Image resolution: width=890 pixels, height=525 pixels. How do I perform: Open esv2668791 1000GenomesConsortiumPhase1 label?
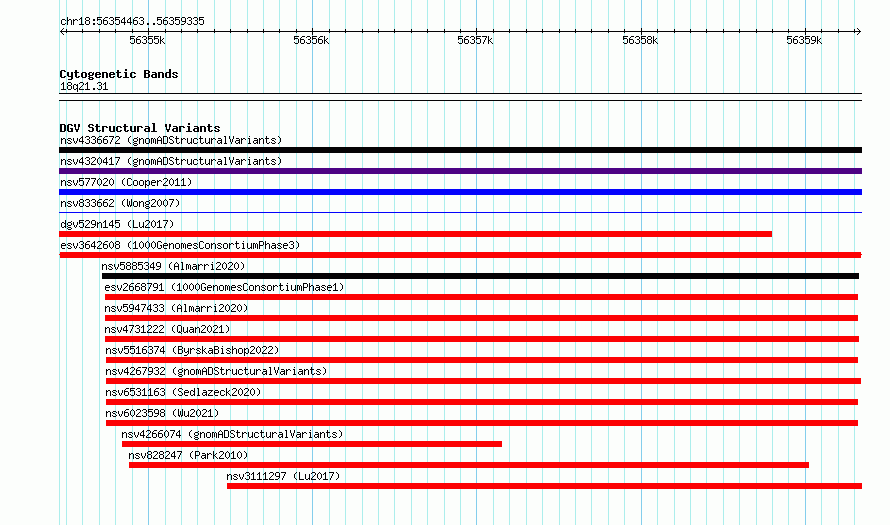[x=224, y=287]
